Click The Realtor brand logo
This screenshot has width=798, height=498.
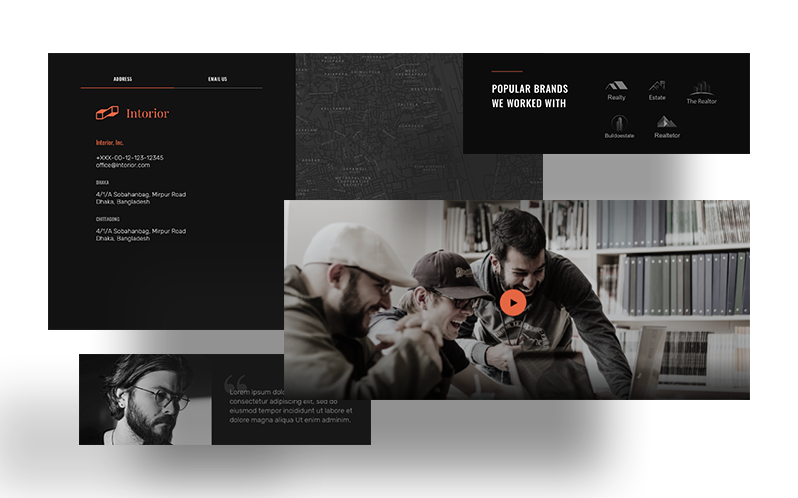click(701, 92)
